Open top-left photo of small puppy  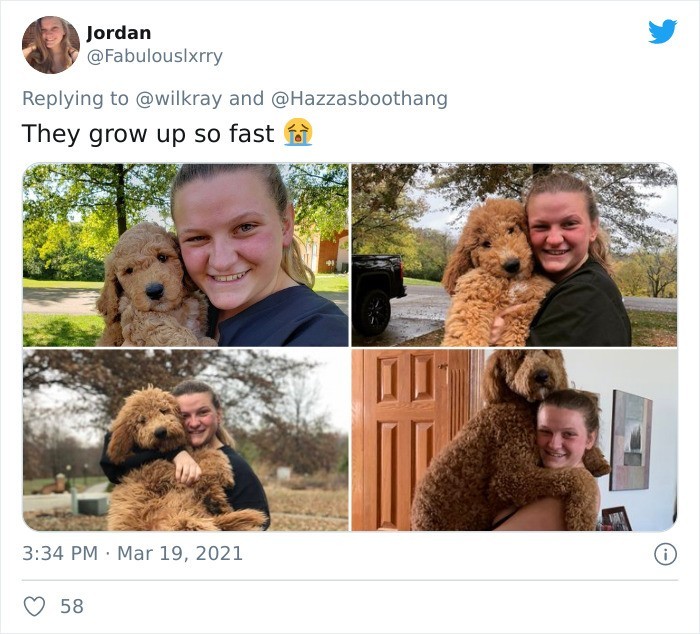point(186,255)
